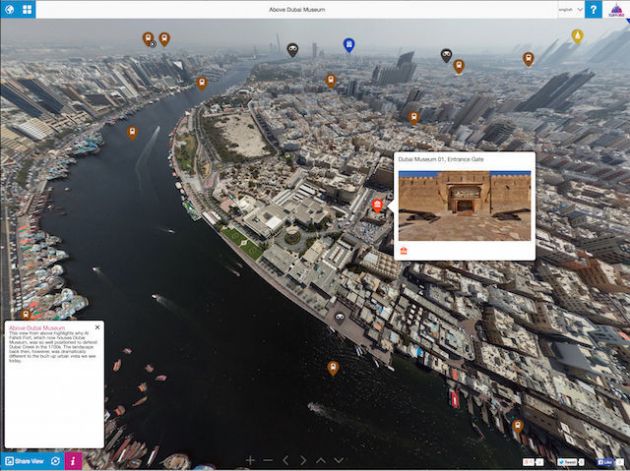
Task: Click the look down chevron control
Action: pyautogui.click(x=339, y=461)
